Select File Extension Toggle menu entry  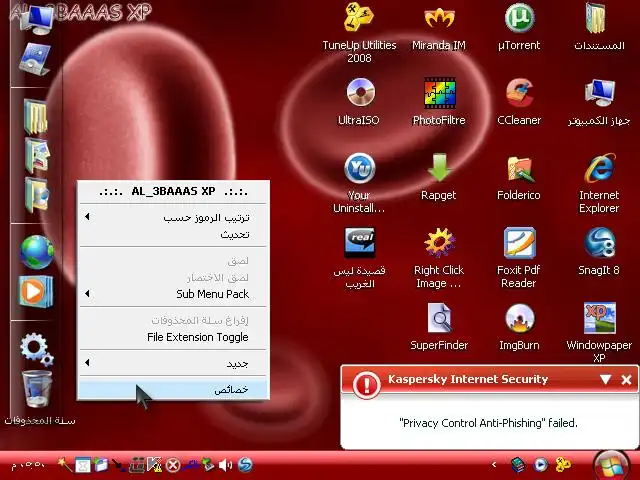[x=173, y=337]
